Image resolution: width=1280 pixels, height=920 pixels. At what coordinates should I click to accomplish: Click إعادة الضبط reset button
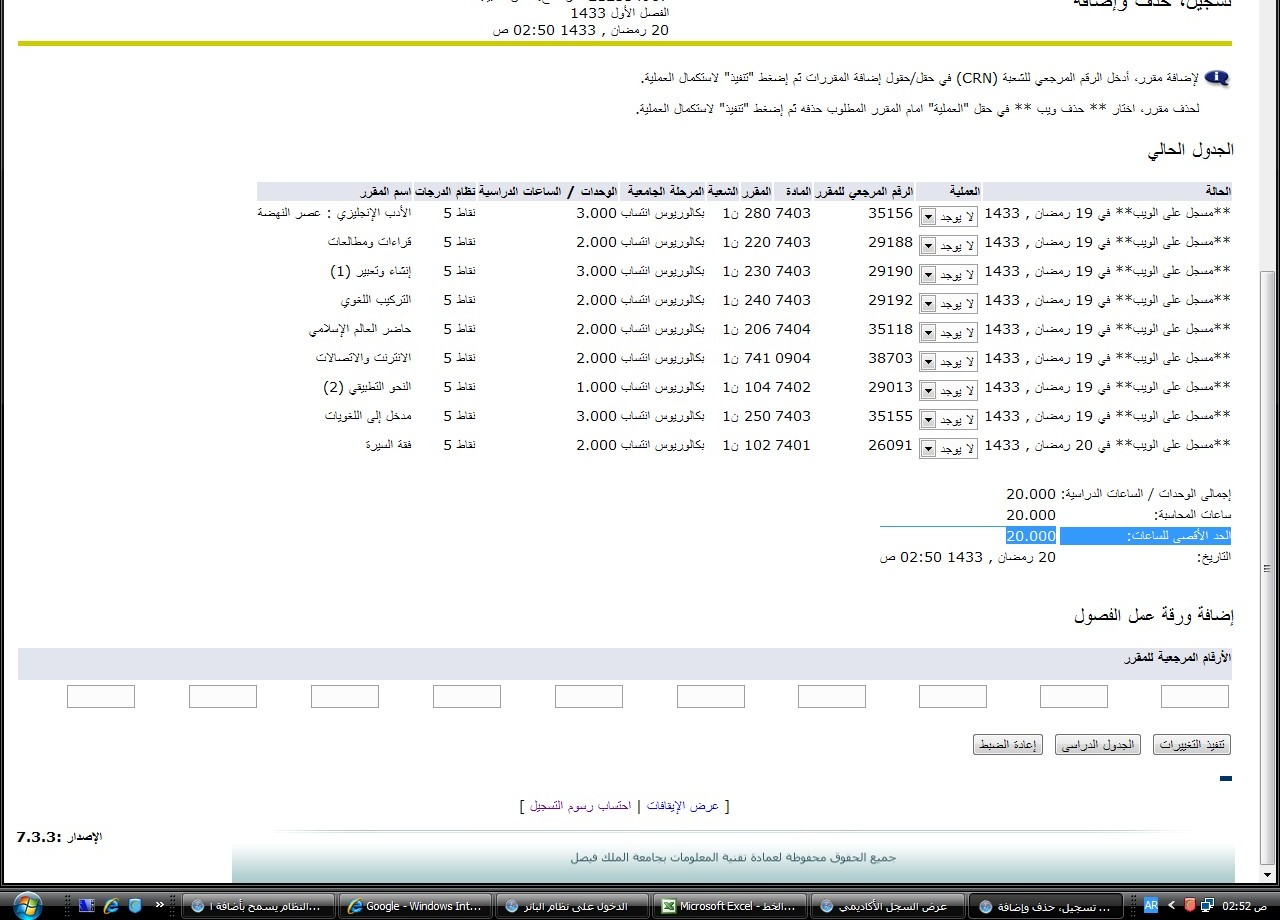(x=1008, y=745)
